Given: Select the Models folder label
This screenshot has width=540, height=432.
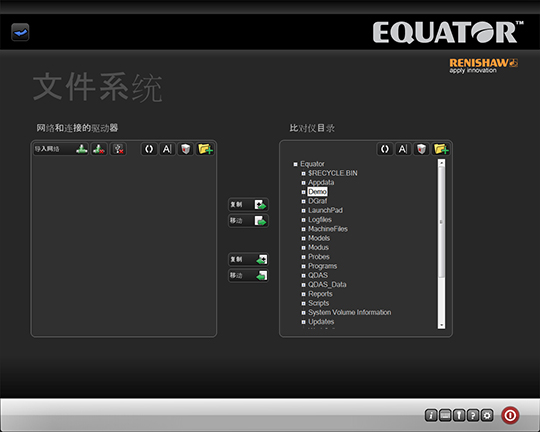Looking at the screenshot, I should coord(319,238).
